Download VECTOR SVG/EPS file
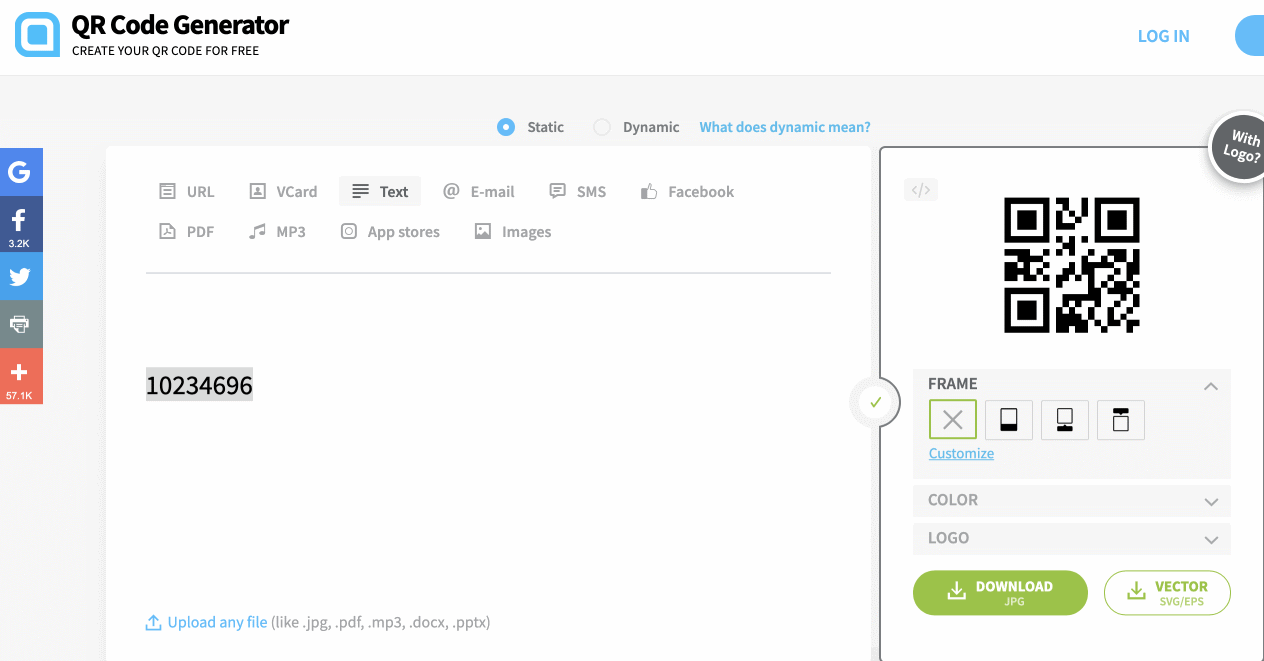The image size is (1264, 661). click(1167, 593)
